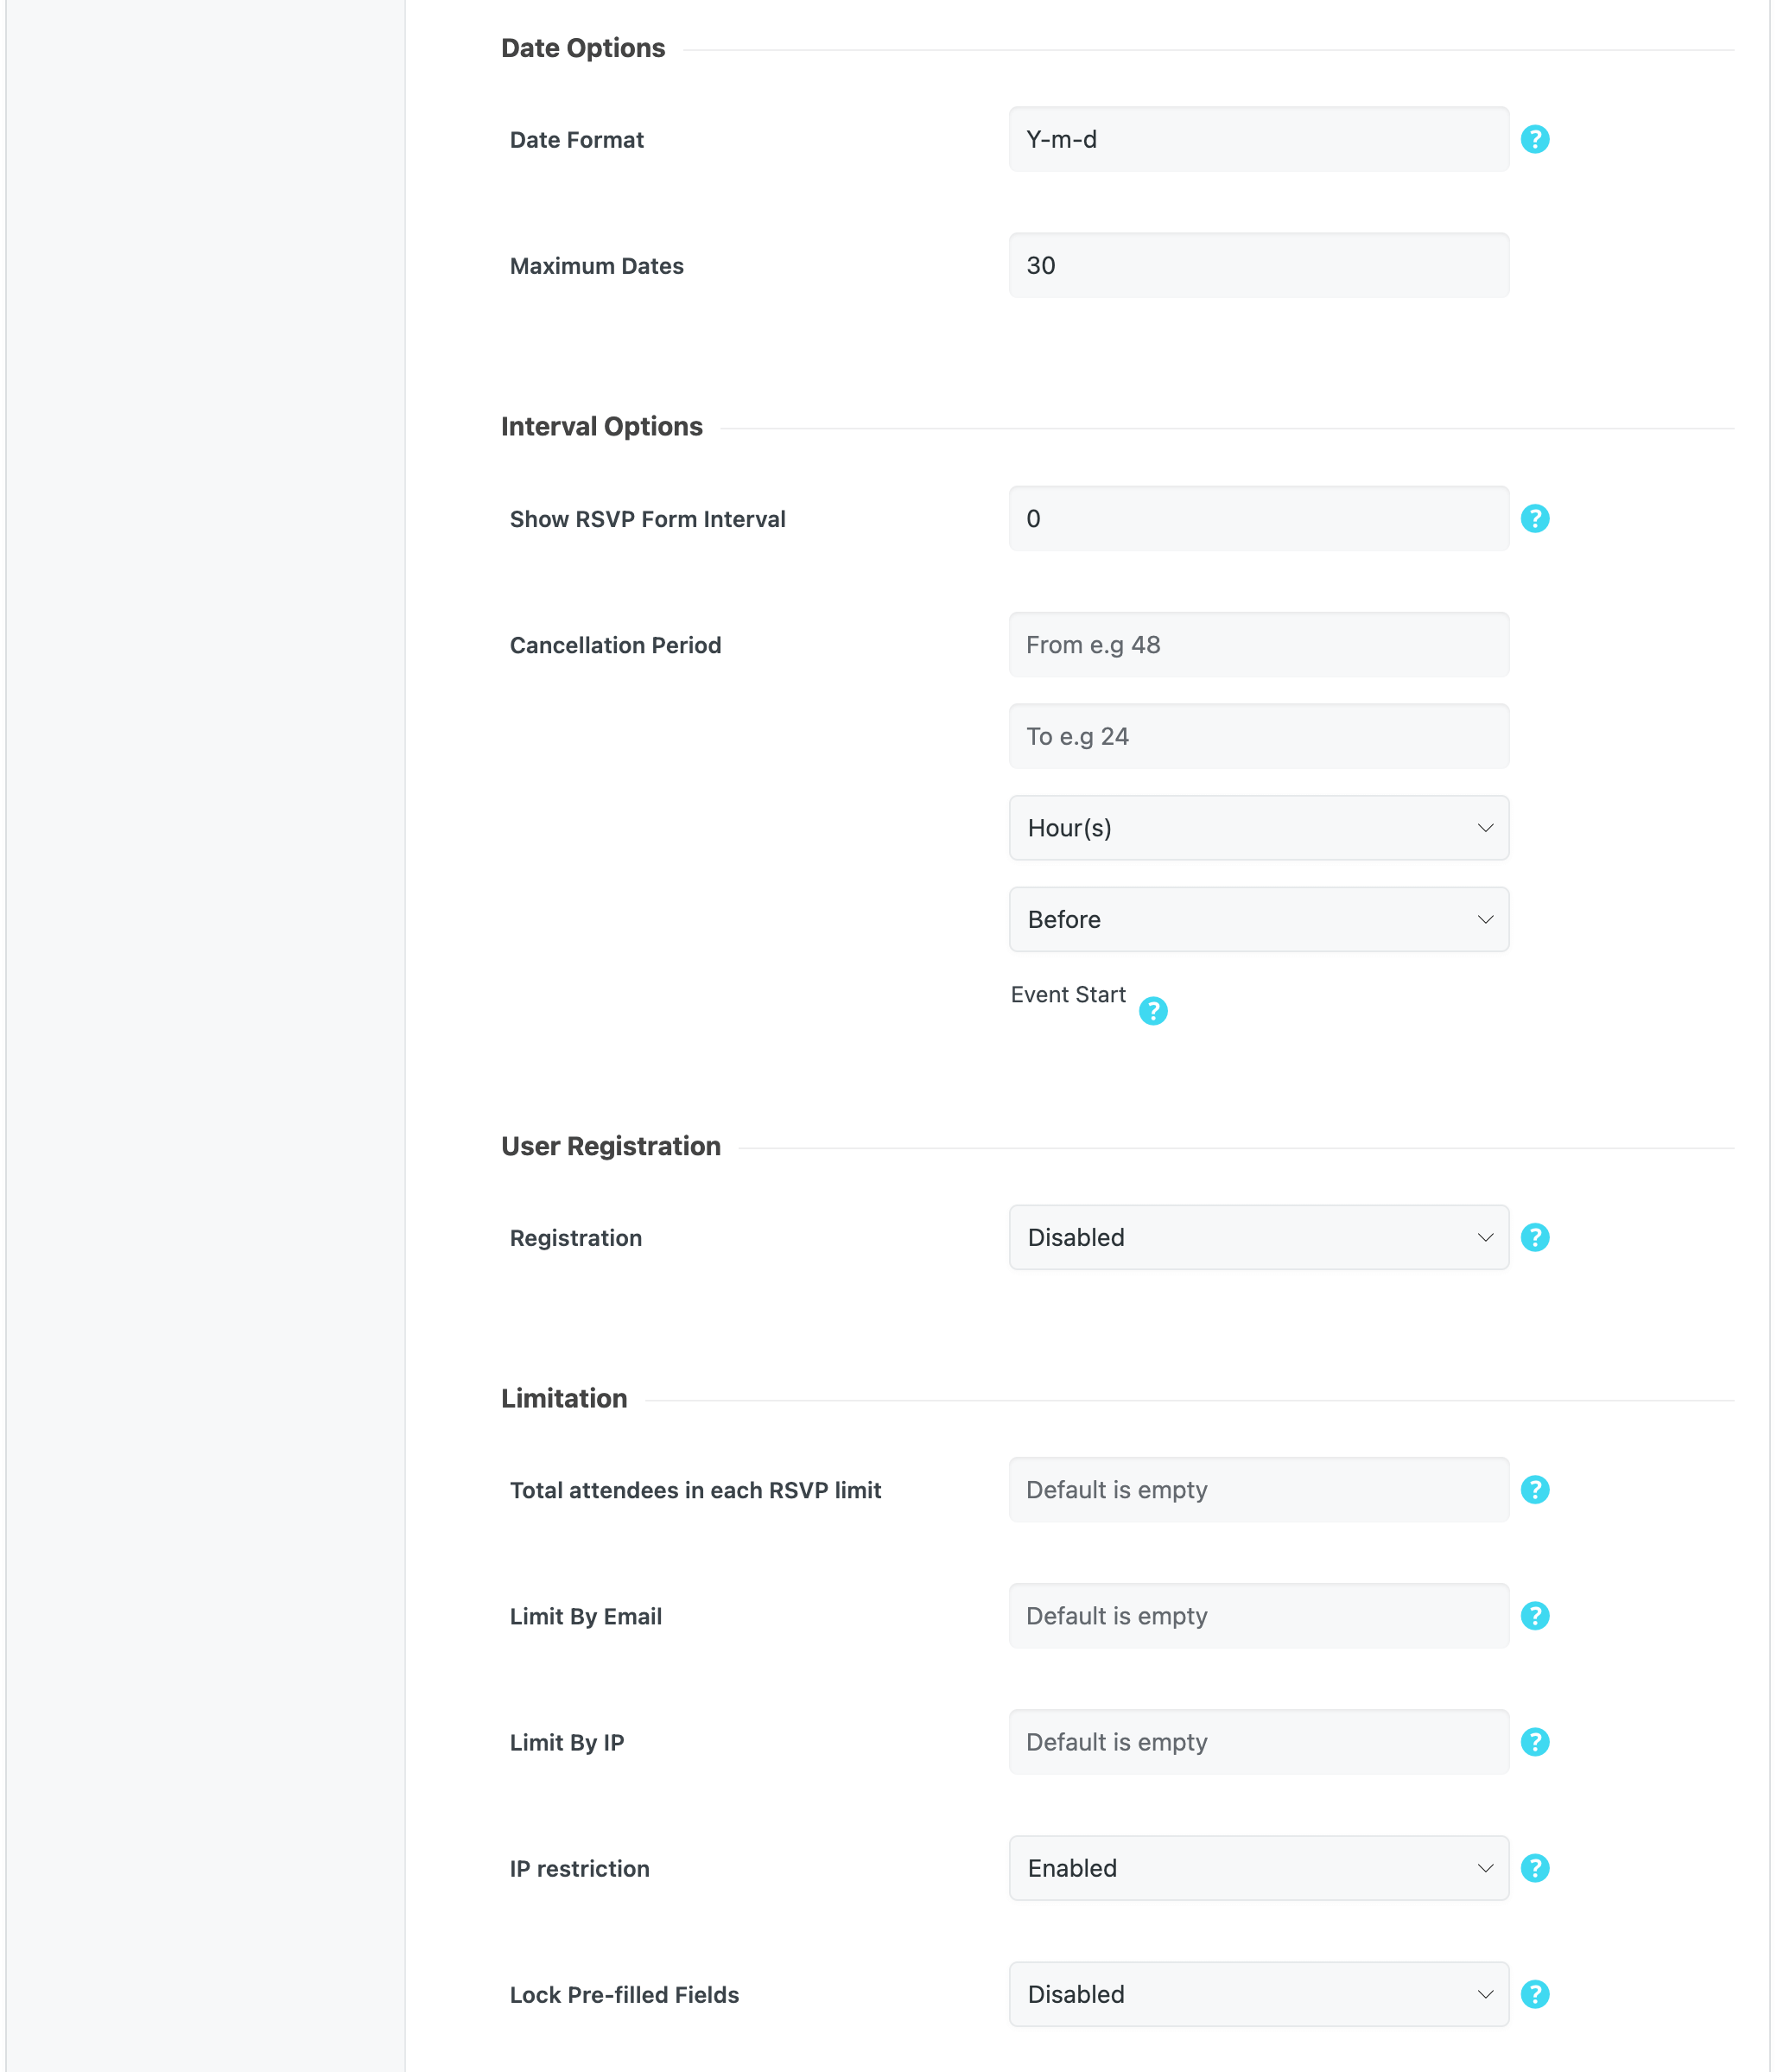Open the Before/After cancellation dropdown

(1258, 919)
